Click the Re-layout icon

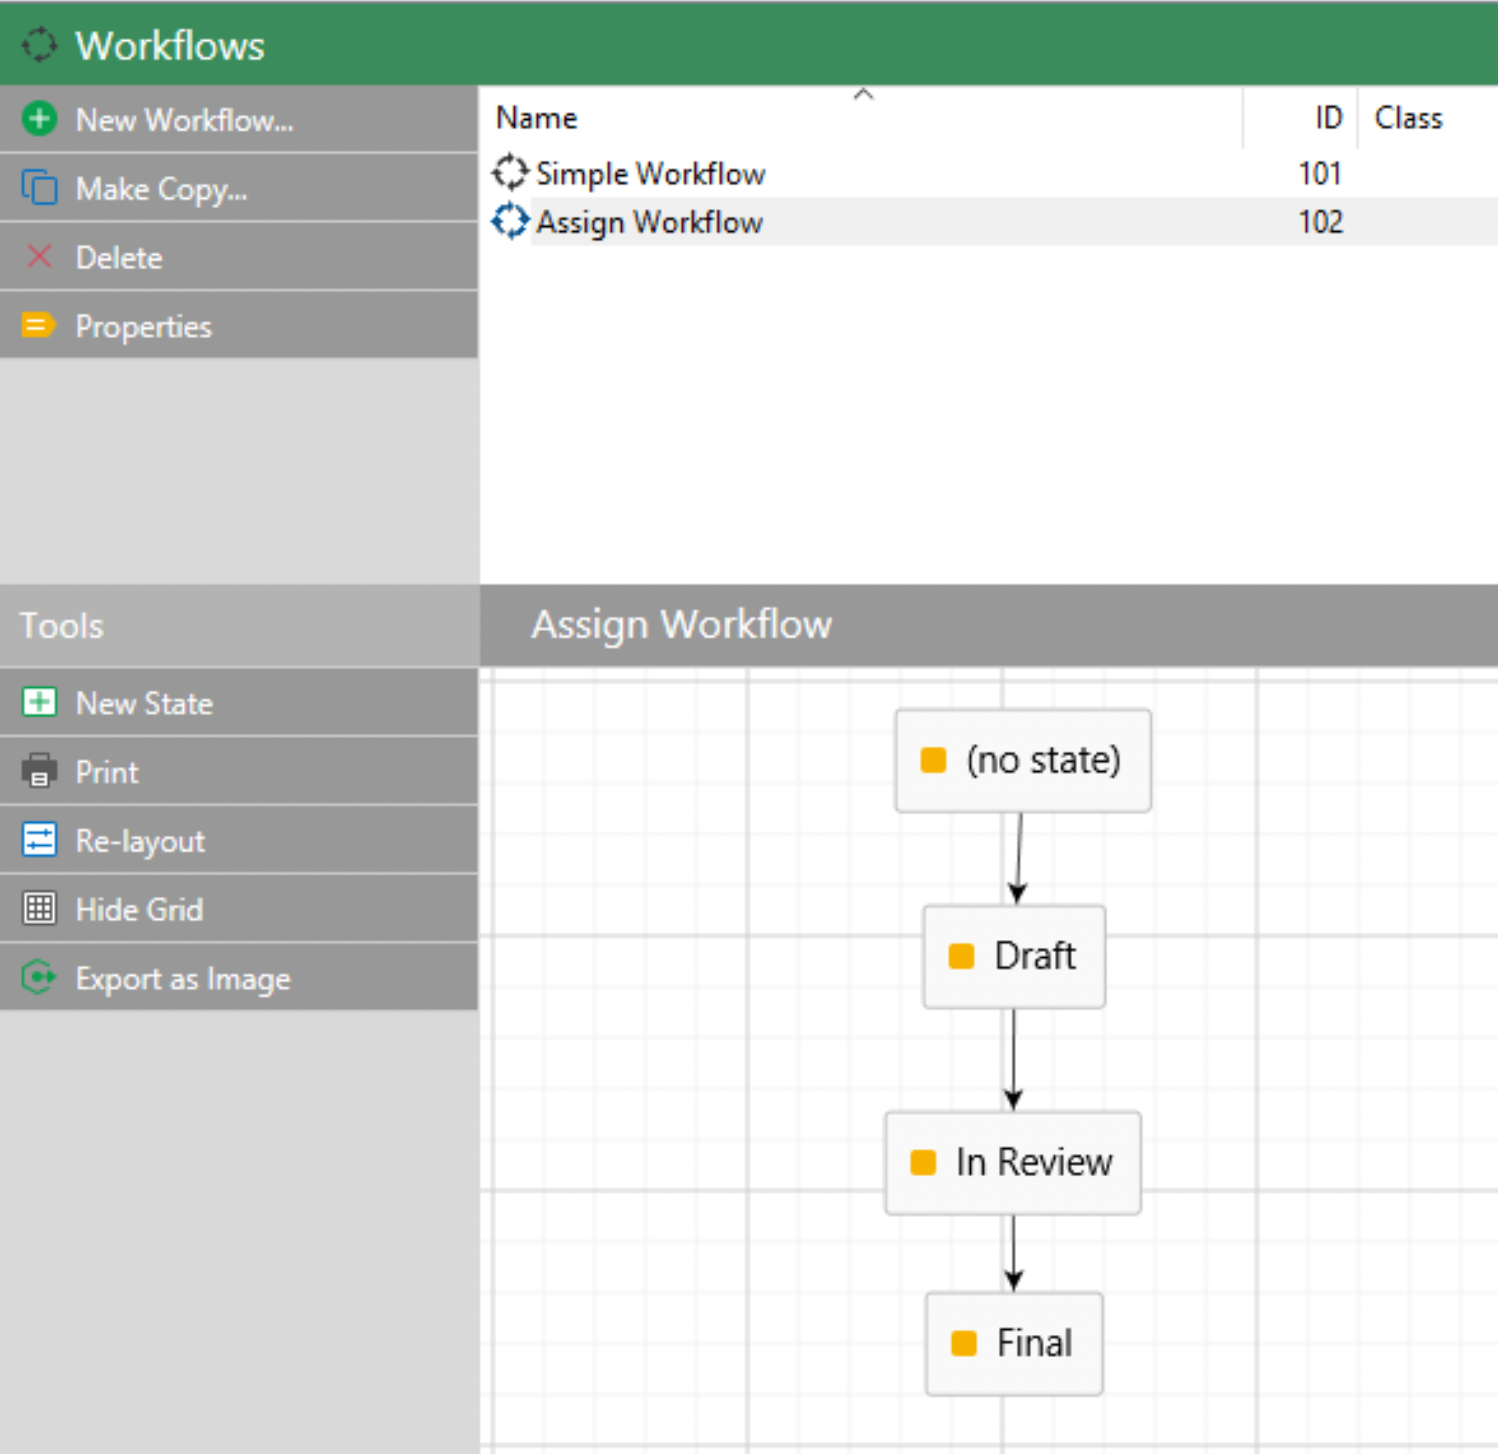point(39,839)
